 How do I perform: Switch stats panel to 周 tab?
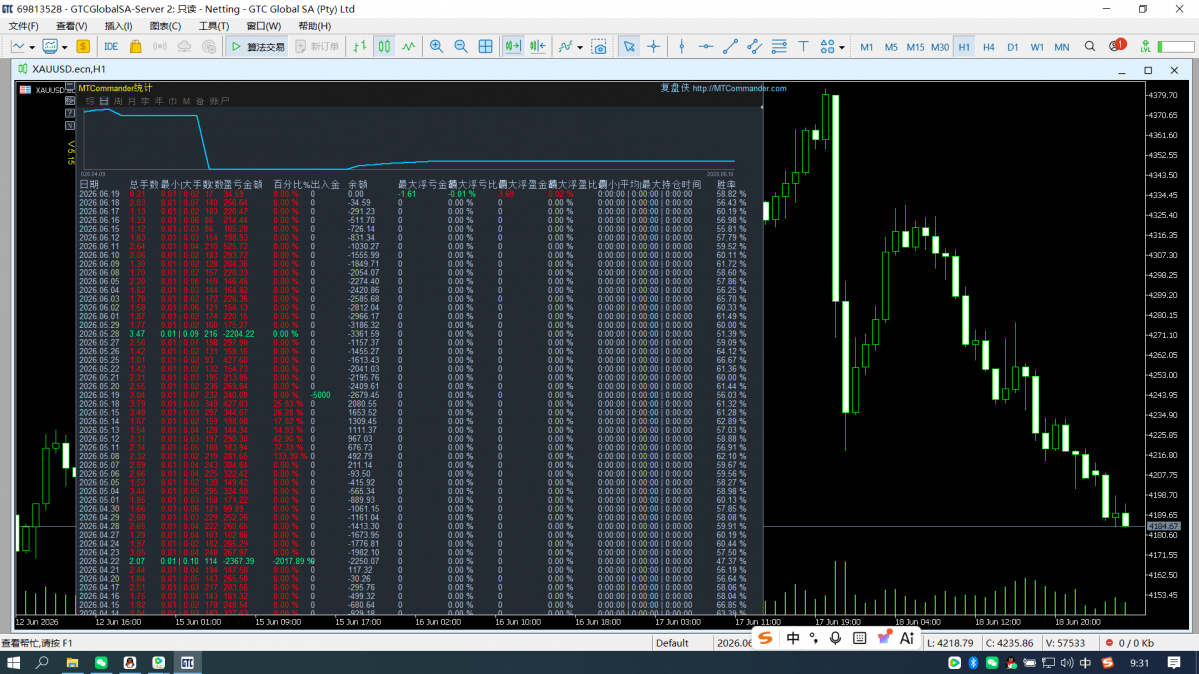(118, 101)
